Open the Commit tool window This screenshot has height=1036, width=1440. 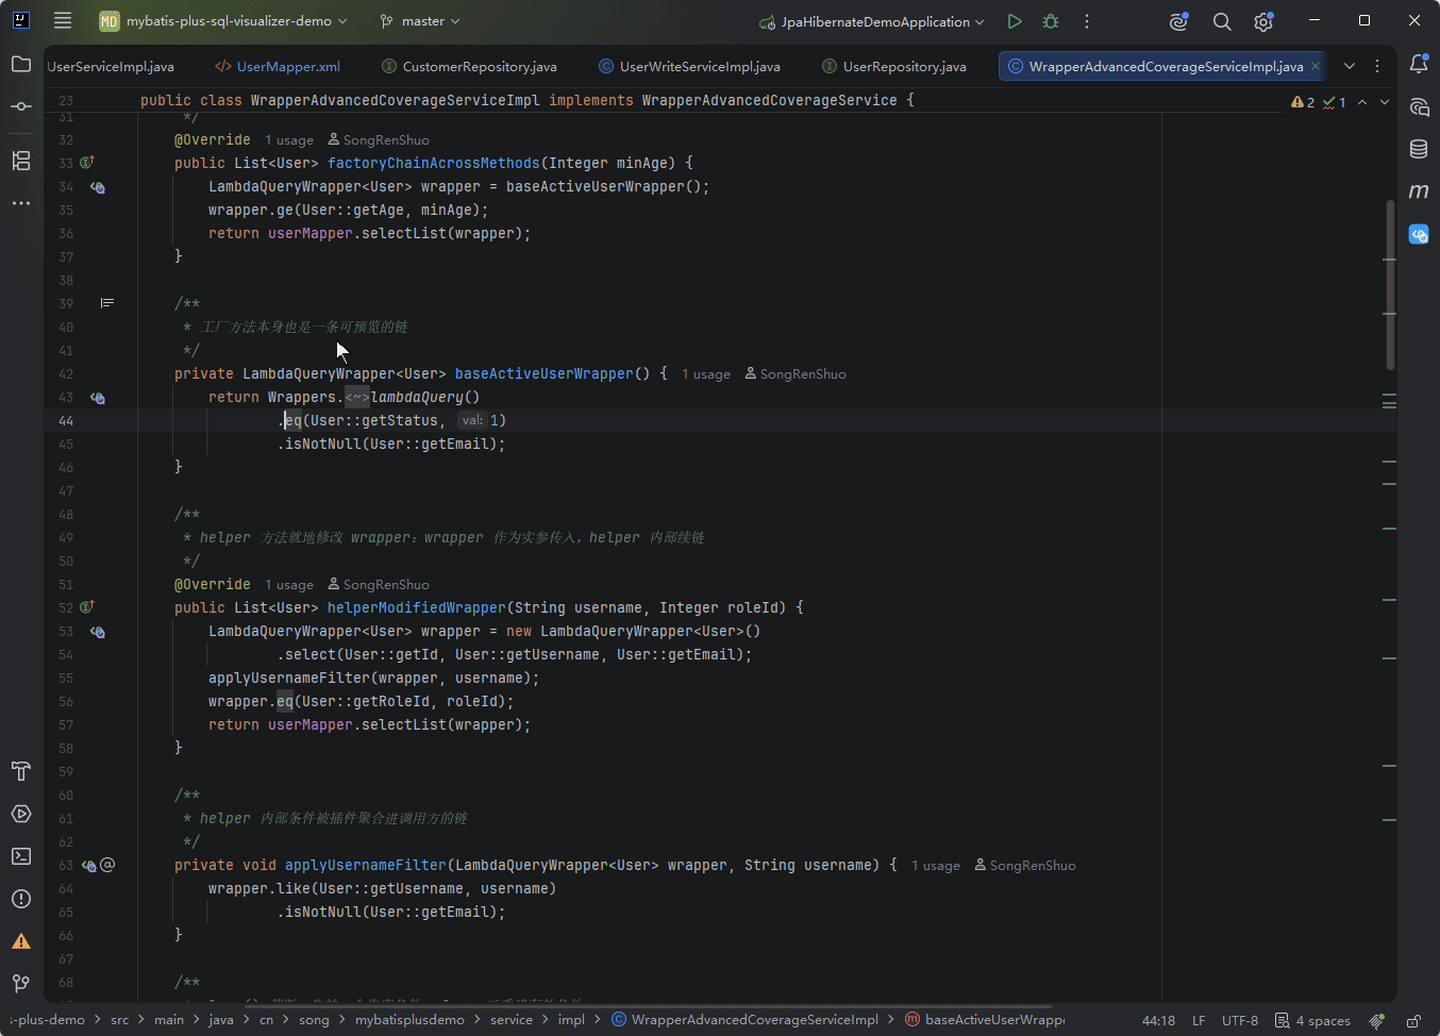pos(21,107)
